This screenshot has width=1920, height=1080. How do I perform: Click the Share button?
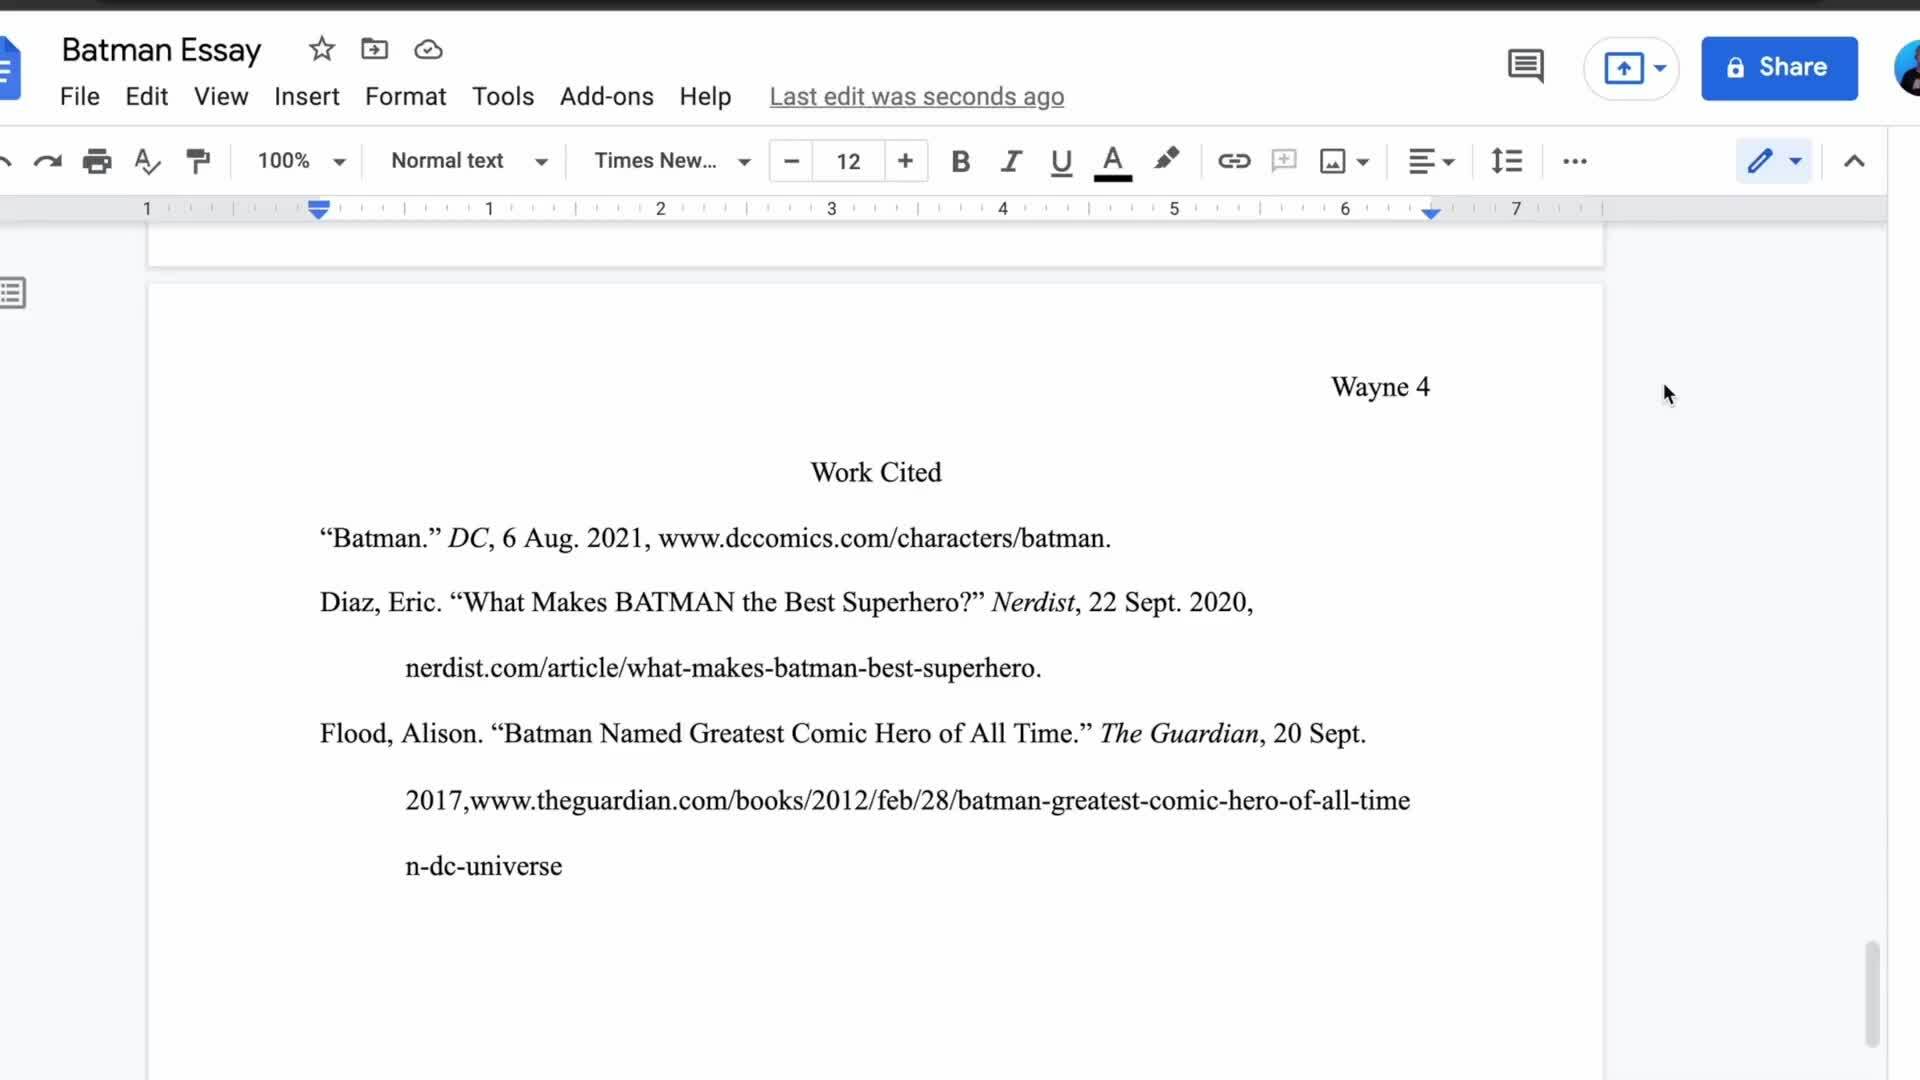click(1780, 68)
